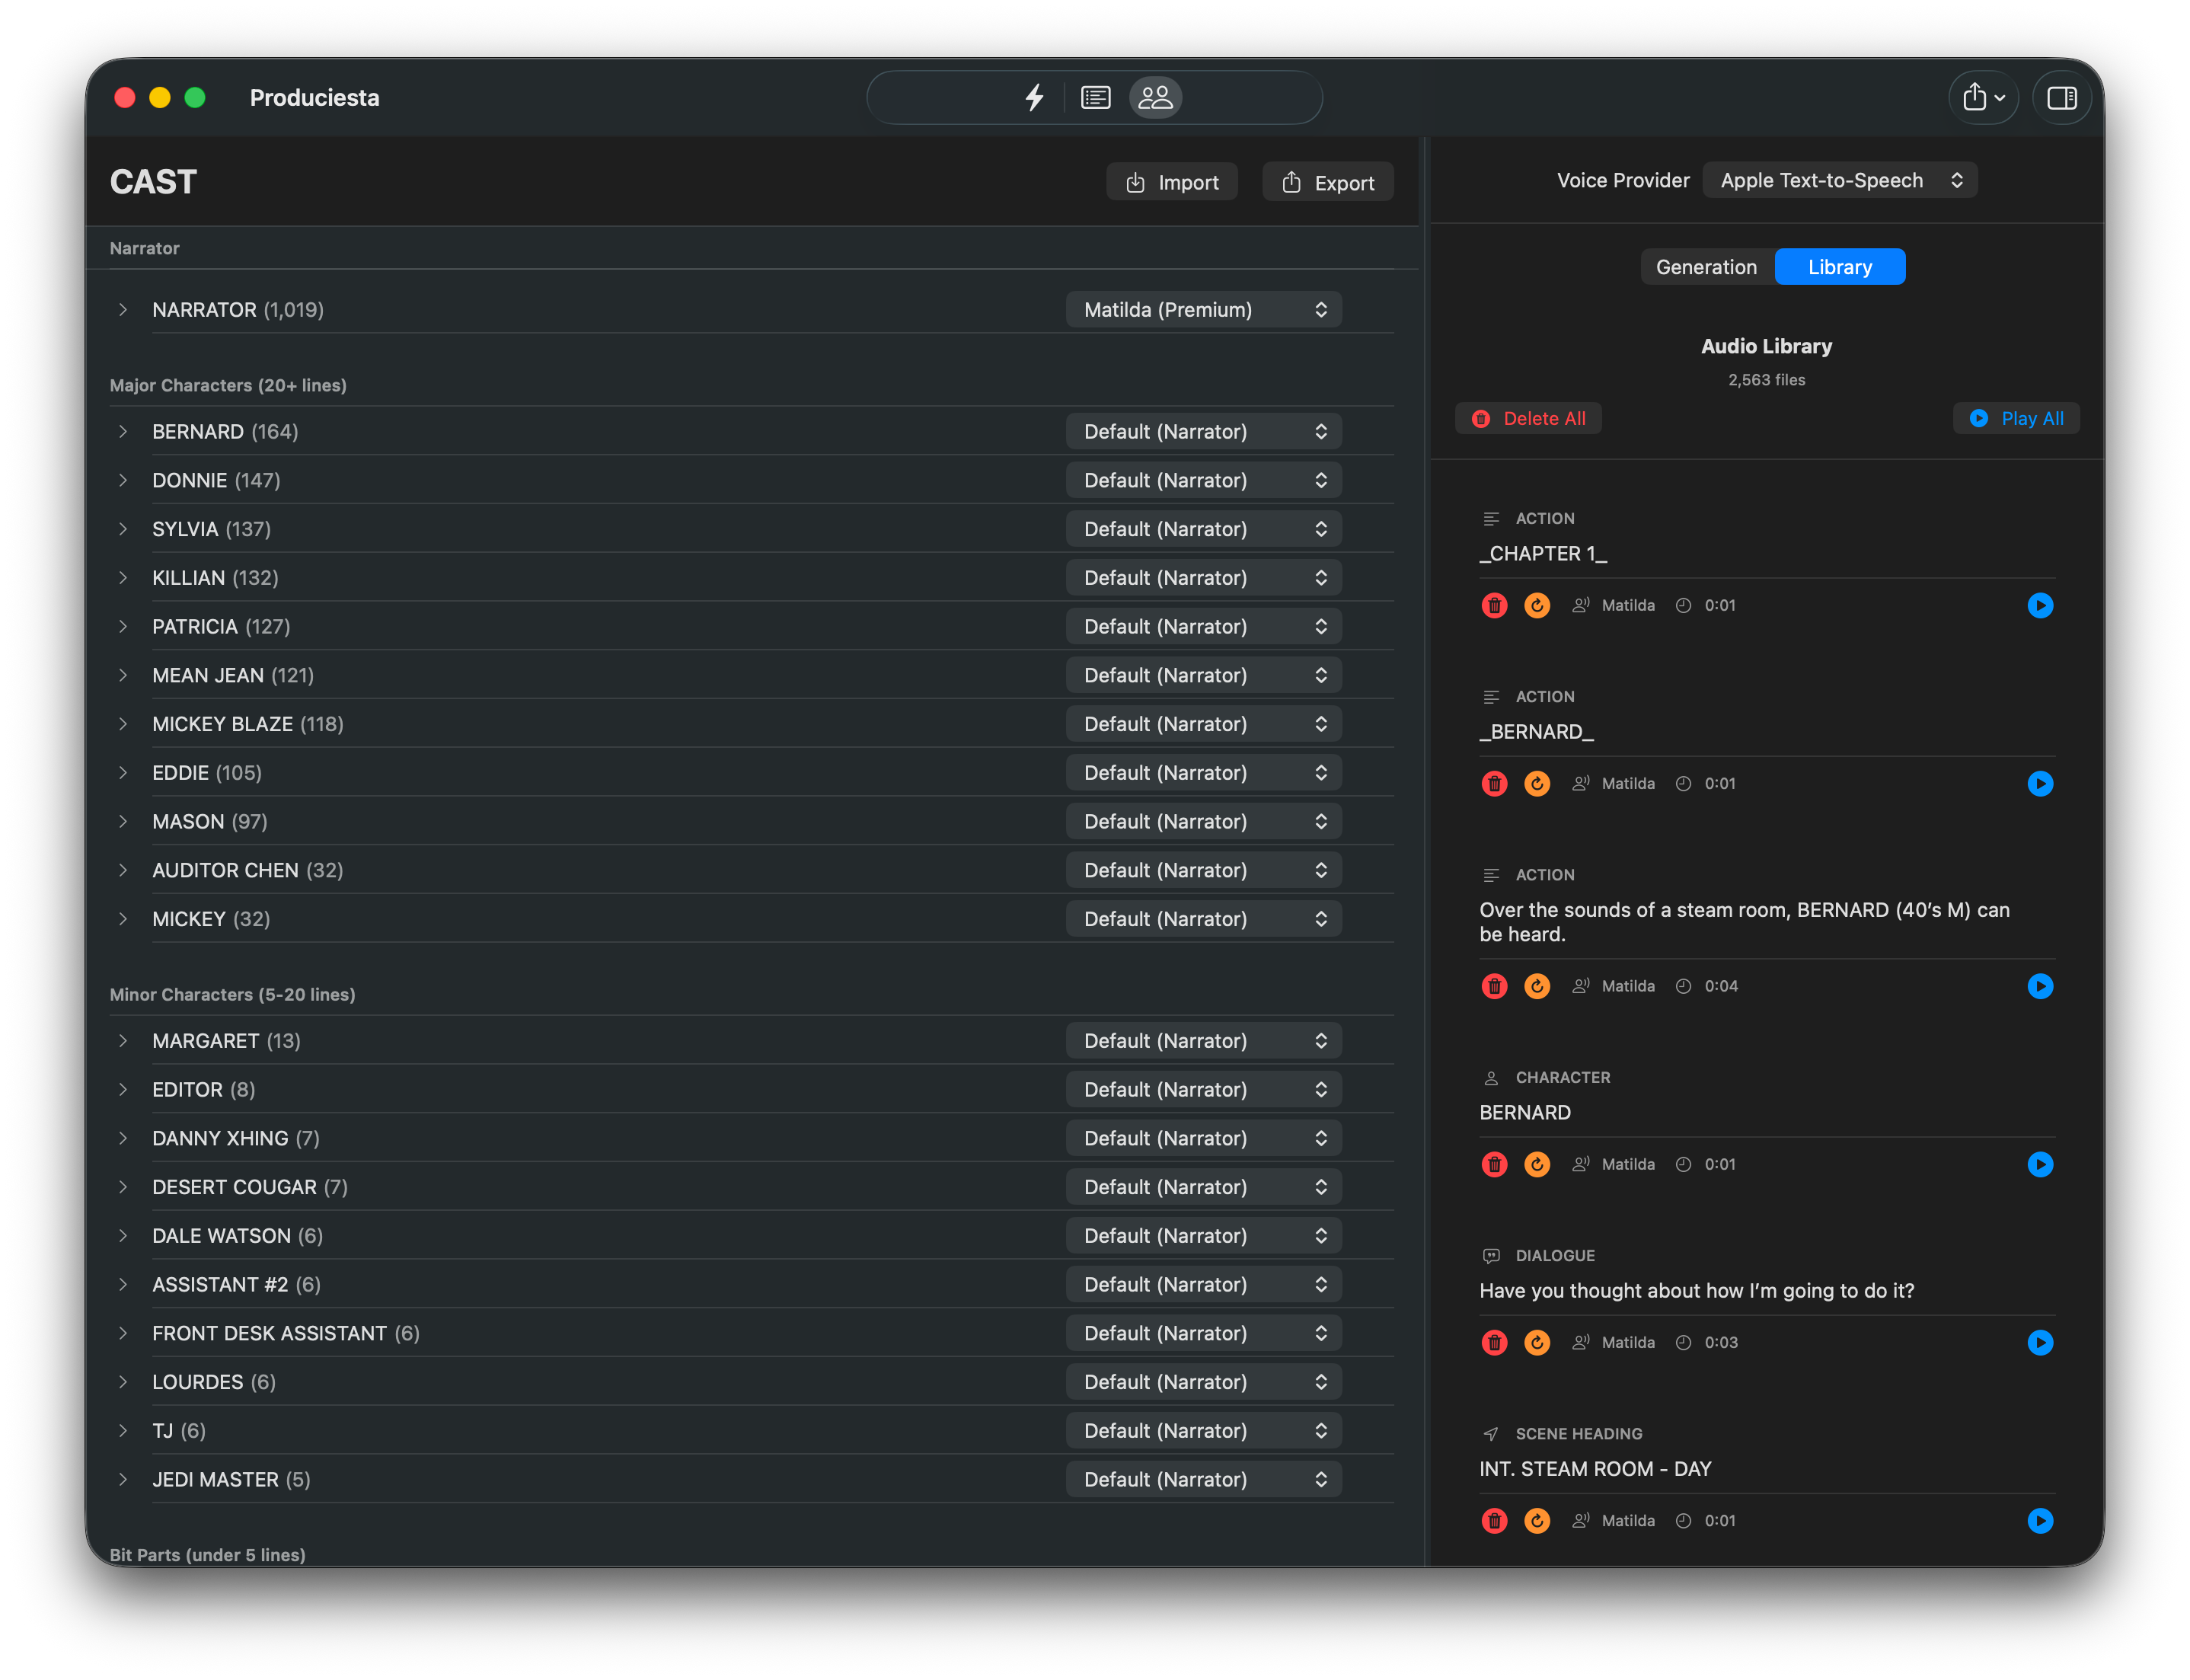The image size is (2190, 1680).
Task: Click the Export button
Action: (1327, 182)
